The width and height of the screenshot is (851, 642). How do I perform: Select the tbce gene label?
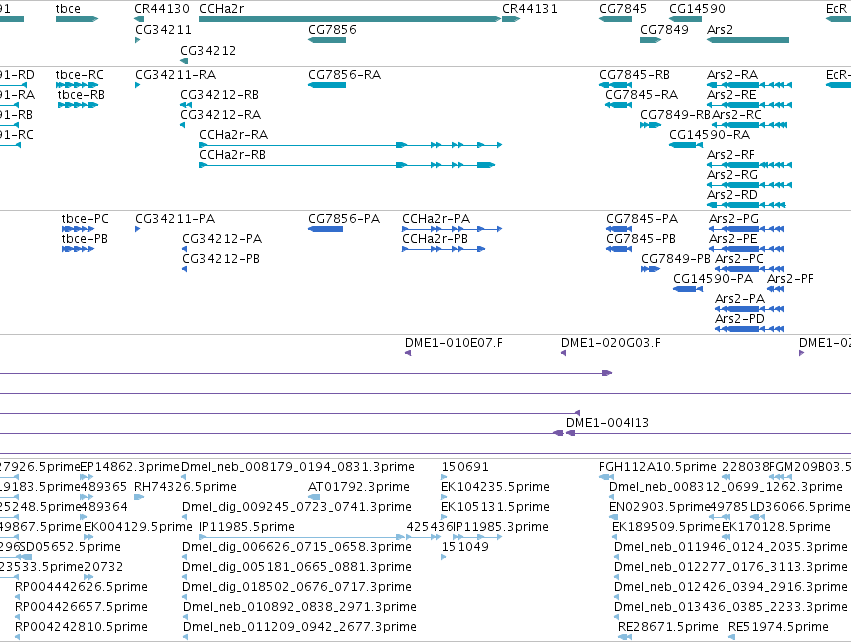[x=68, y=9]
